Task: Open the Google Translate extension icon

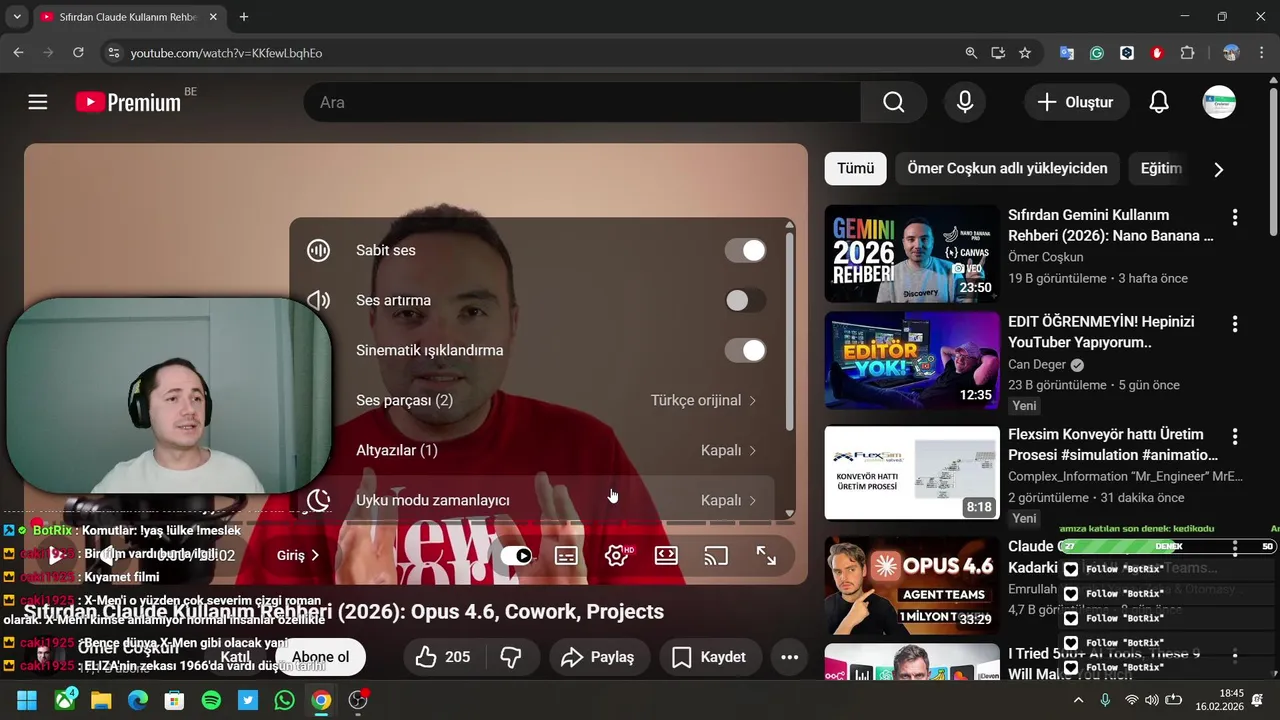Action: (1067, 53)
